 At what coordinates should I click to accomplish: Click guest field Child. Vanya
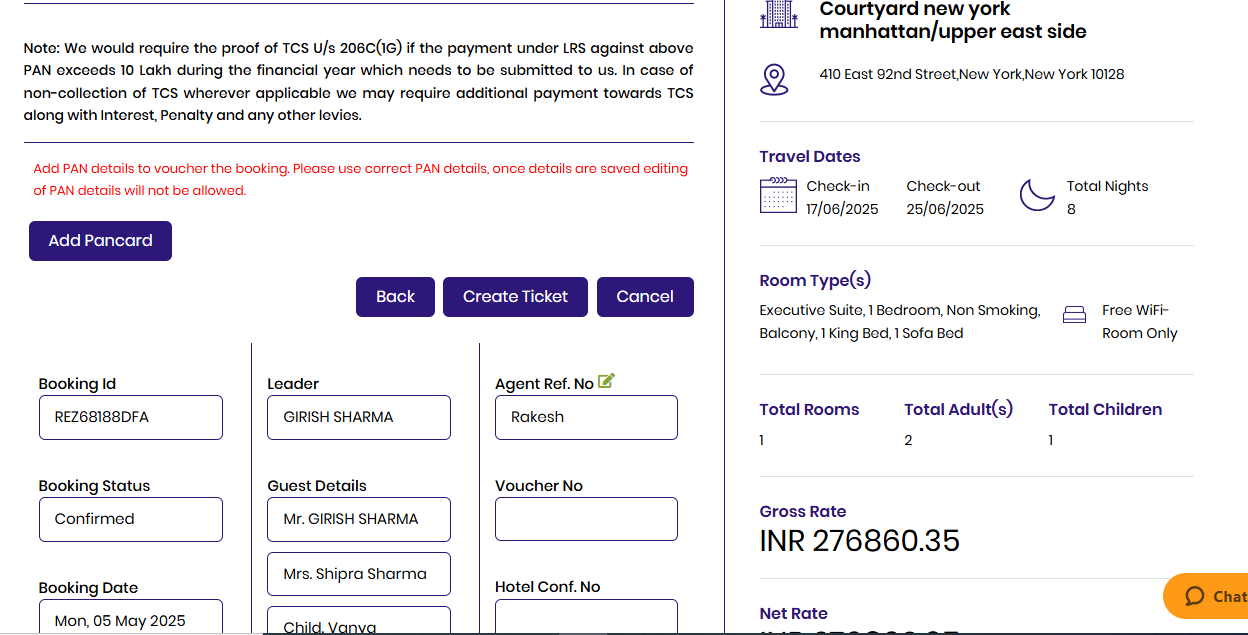coord(359,621)
